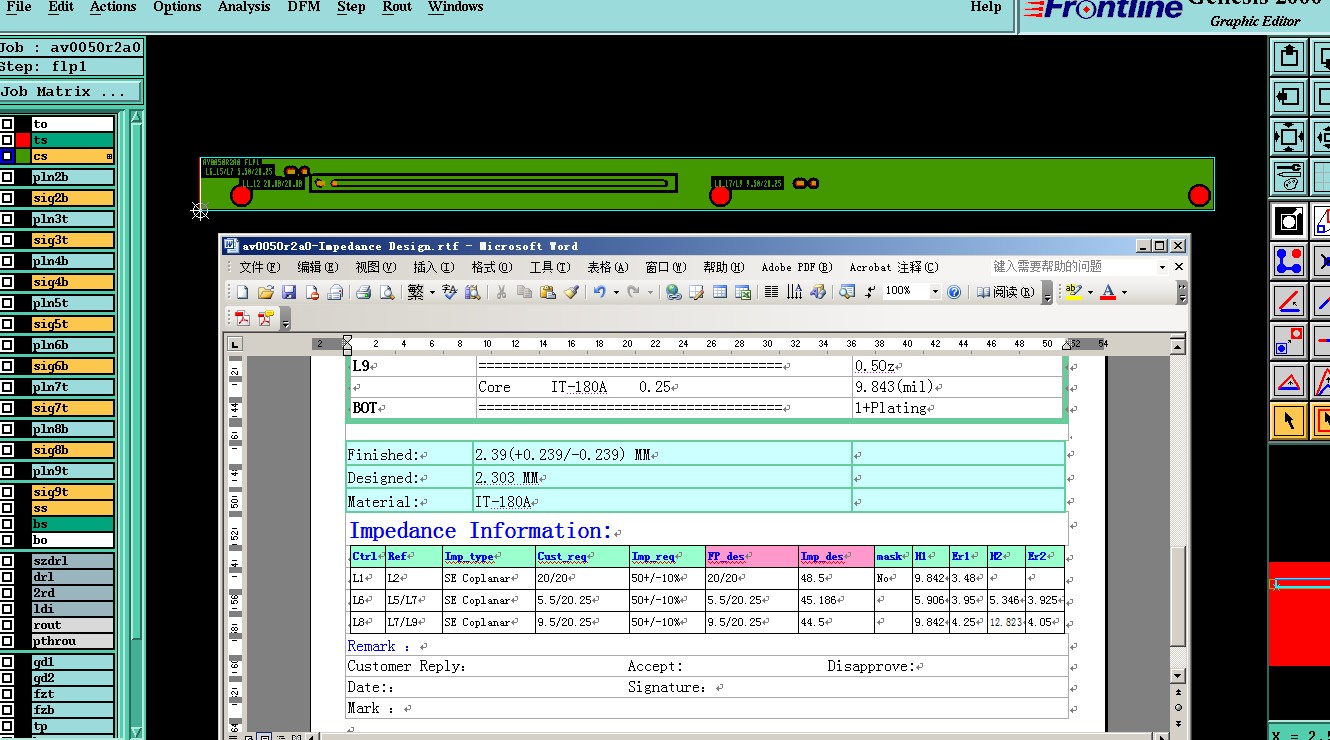Click green color swatch of layer cs
This screenshot has height=740, width=1330.
(22, 156)
